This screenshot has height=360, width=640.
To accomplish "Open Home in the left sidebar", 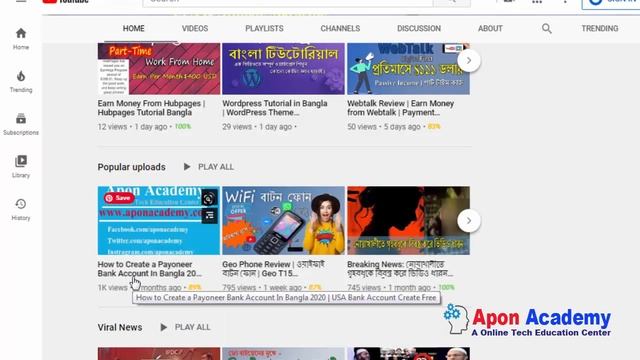I will point(21,39).
